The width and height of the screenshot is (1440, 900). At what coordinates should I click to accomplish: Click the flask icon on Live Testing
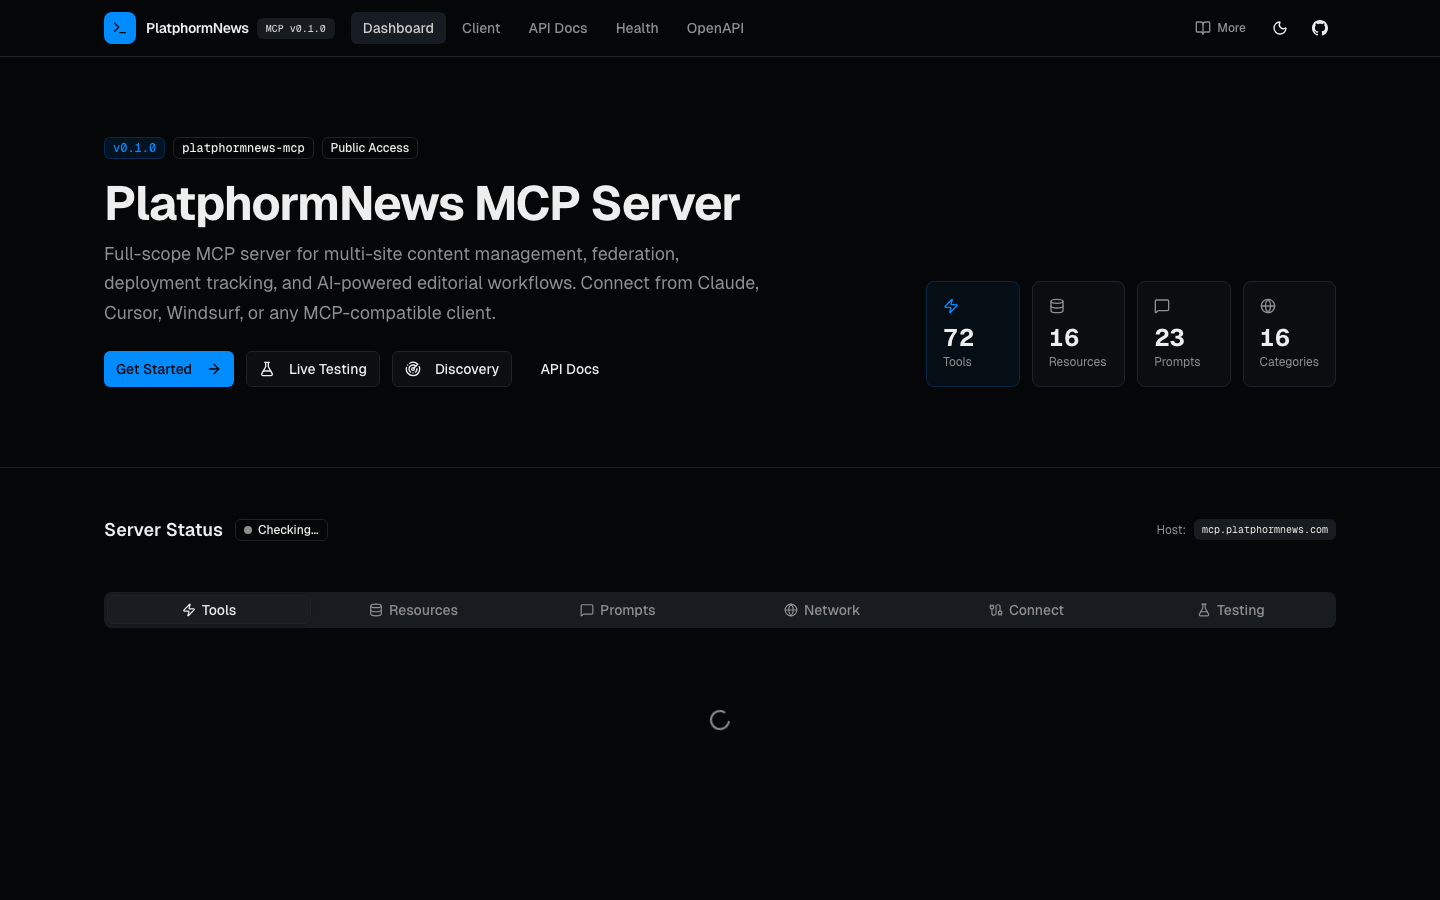pos(267,369)
